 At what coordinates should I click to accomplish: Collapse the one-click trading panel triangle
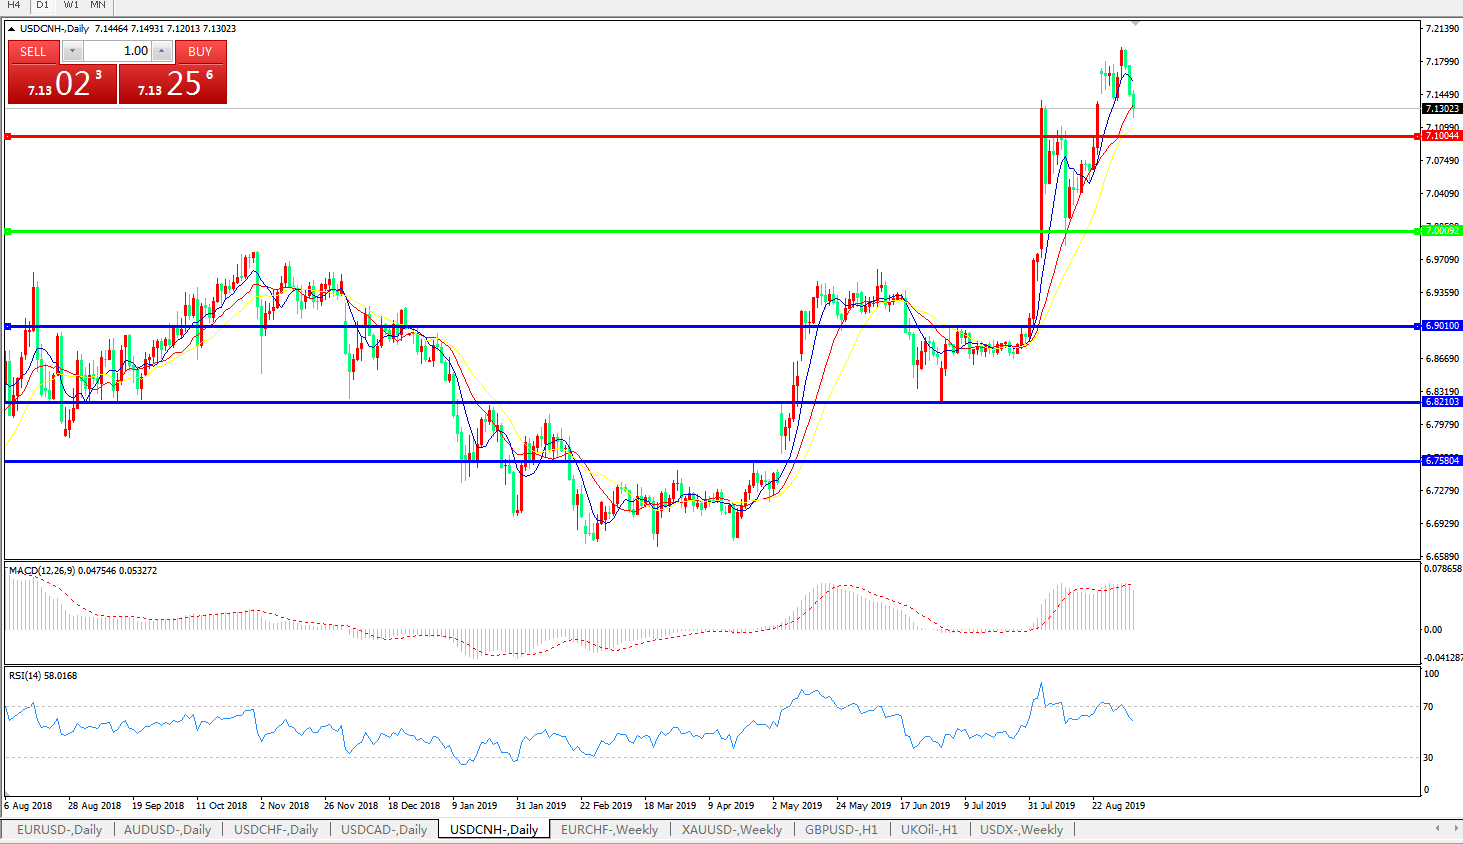pos(12,29)
